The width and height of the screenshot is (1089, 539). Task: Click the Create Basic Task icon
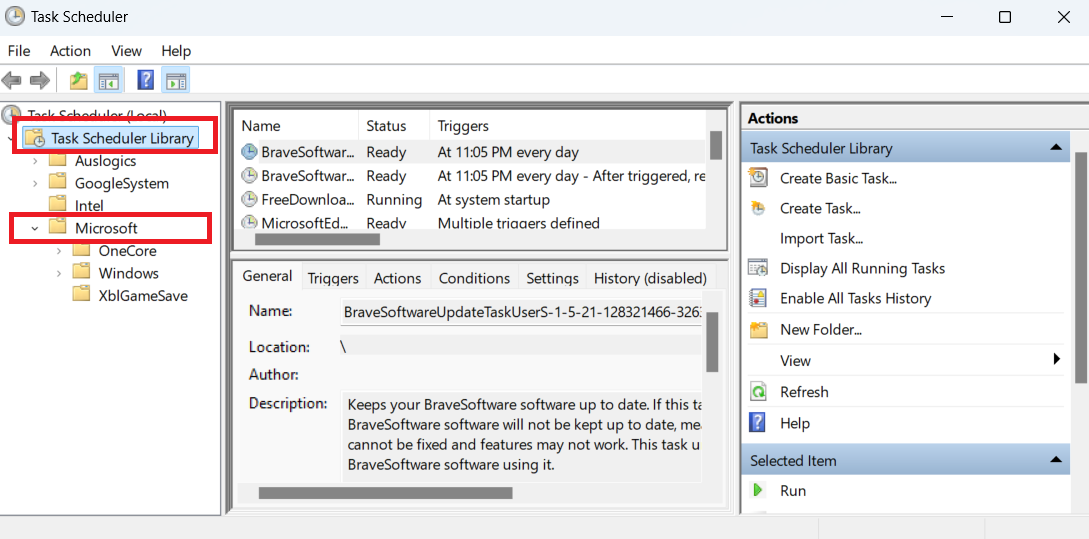click(758, 178)
